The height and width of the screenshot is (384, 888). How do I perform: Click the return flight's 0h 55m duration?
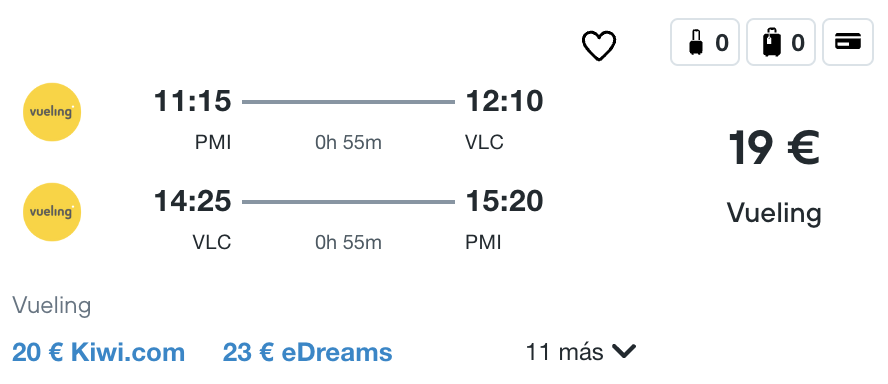pos(348,242)
